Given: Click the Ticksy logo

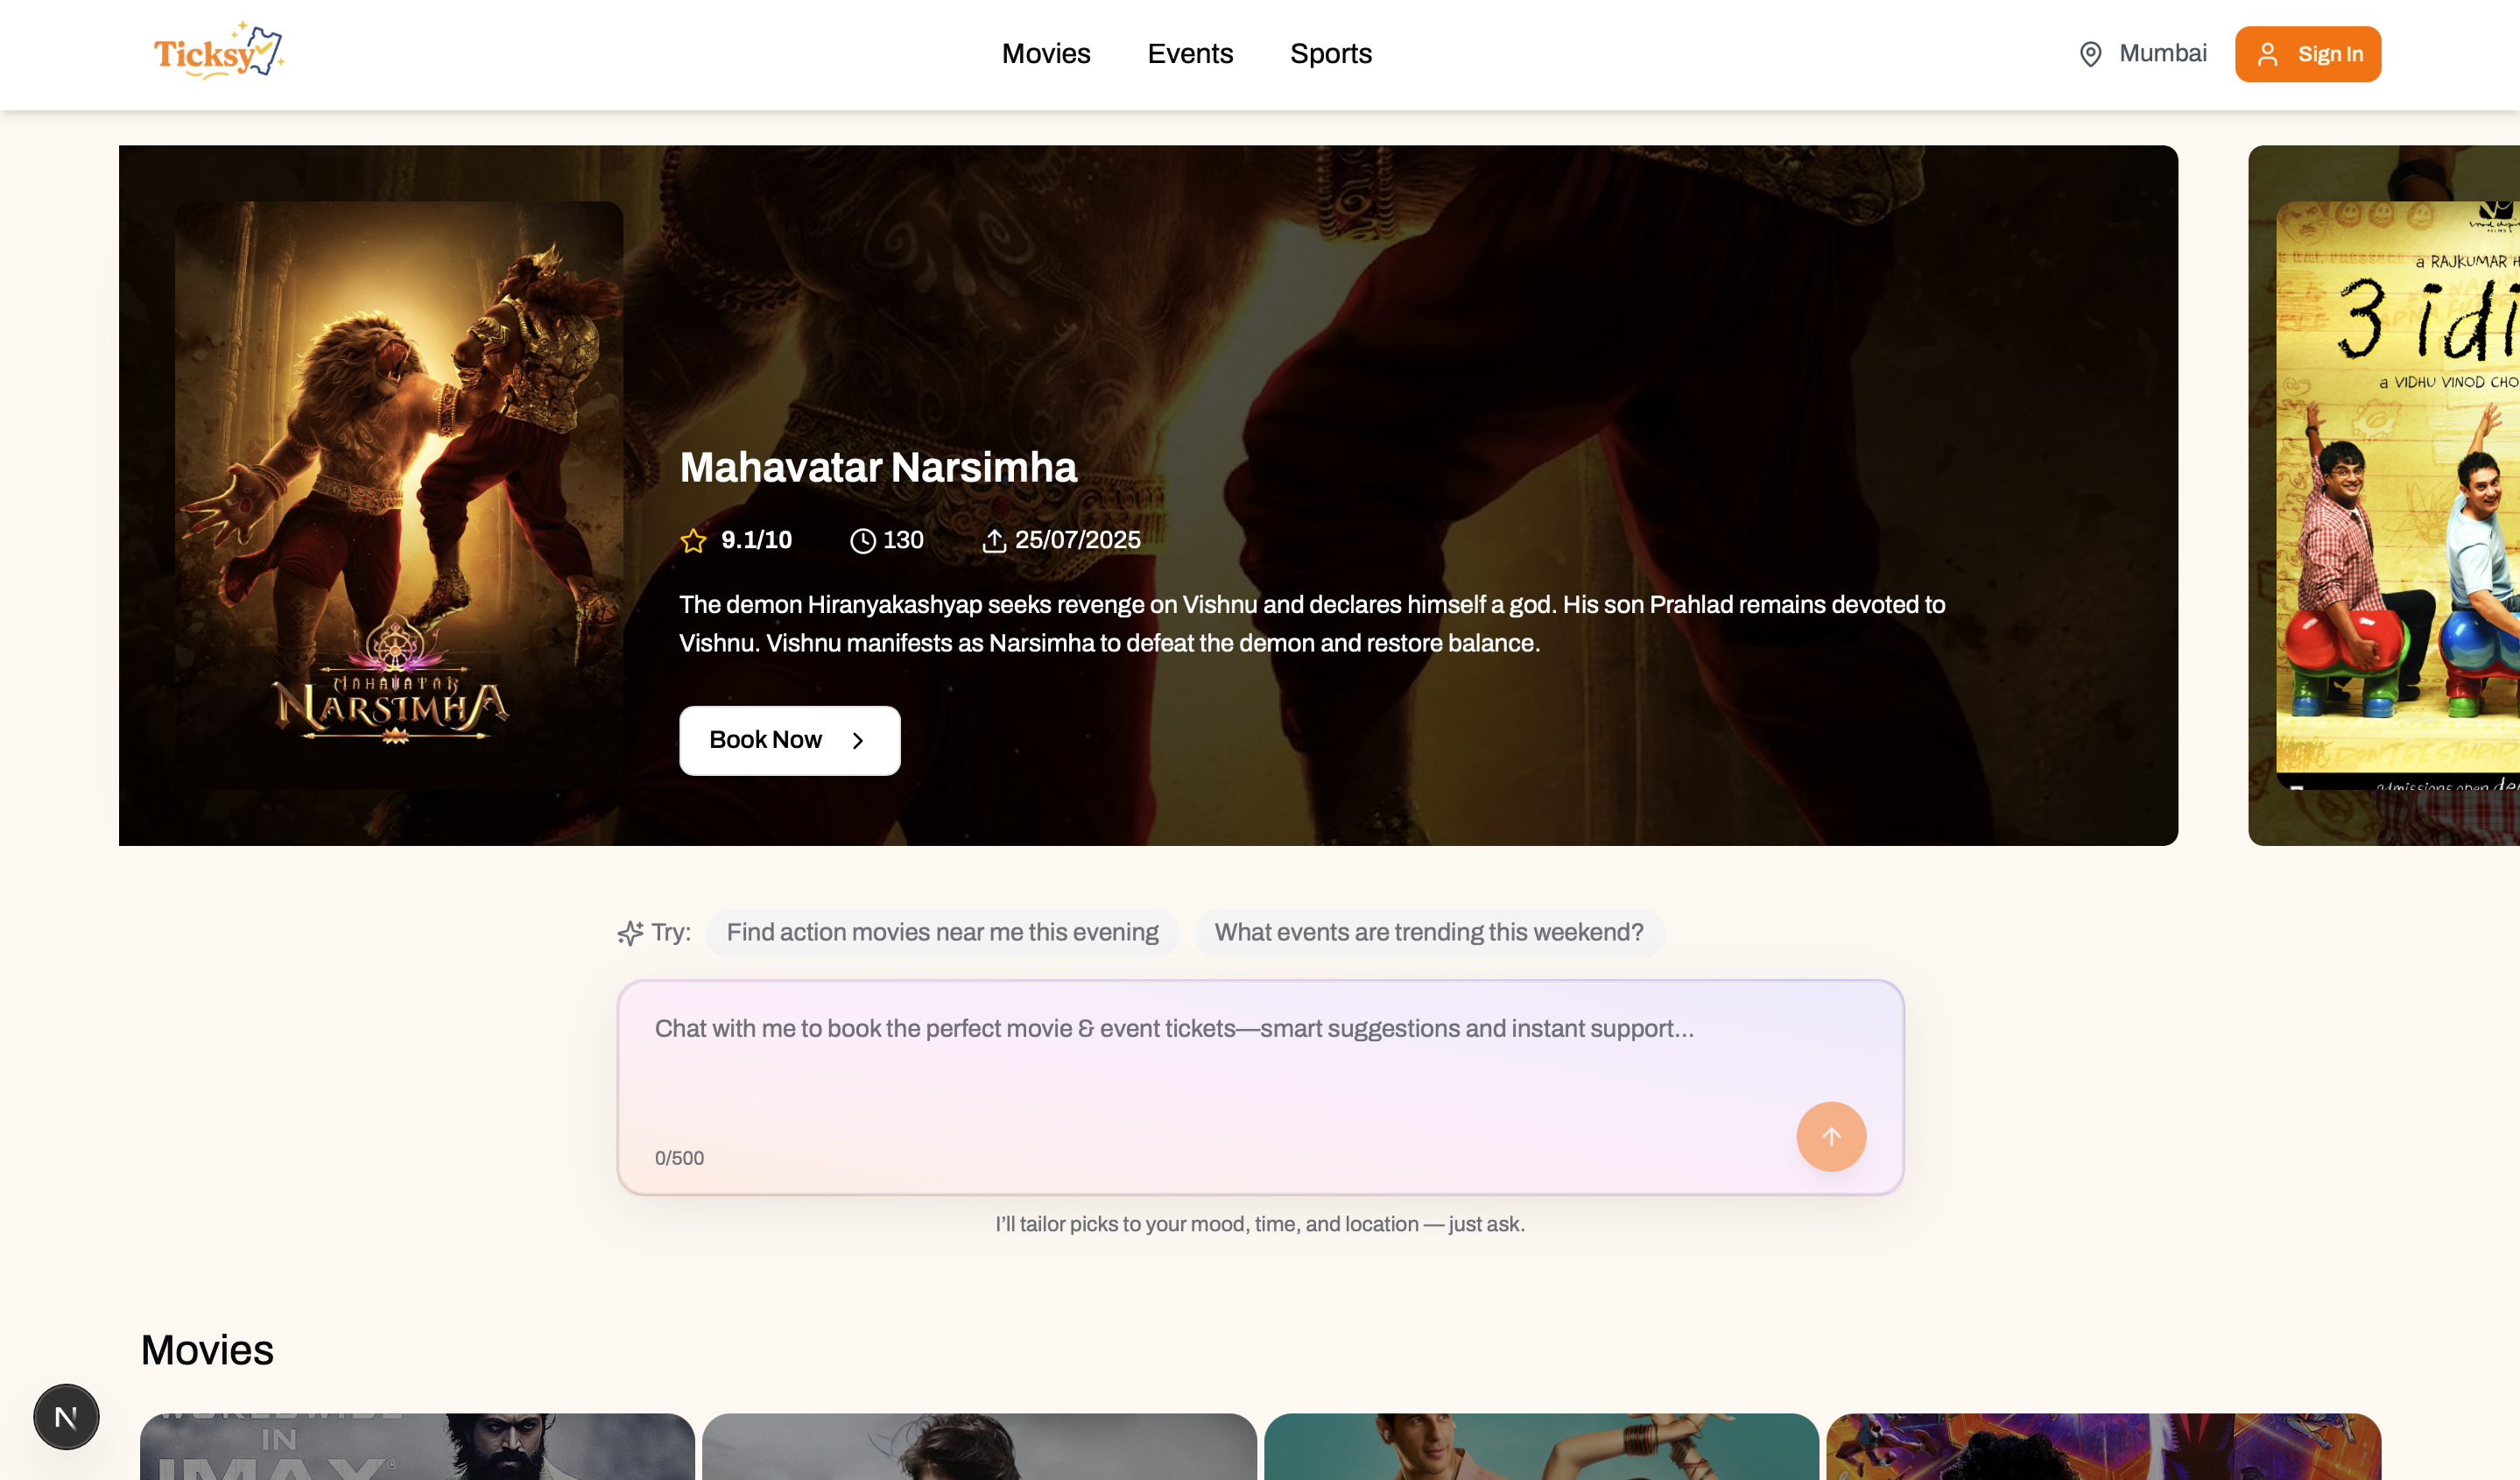Looking at the screenshot, I should [218, 51].
